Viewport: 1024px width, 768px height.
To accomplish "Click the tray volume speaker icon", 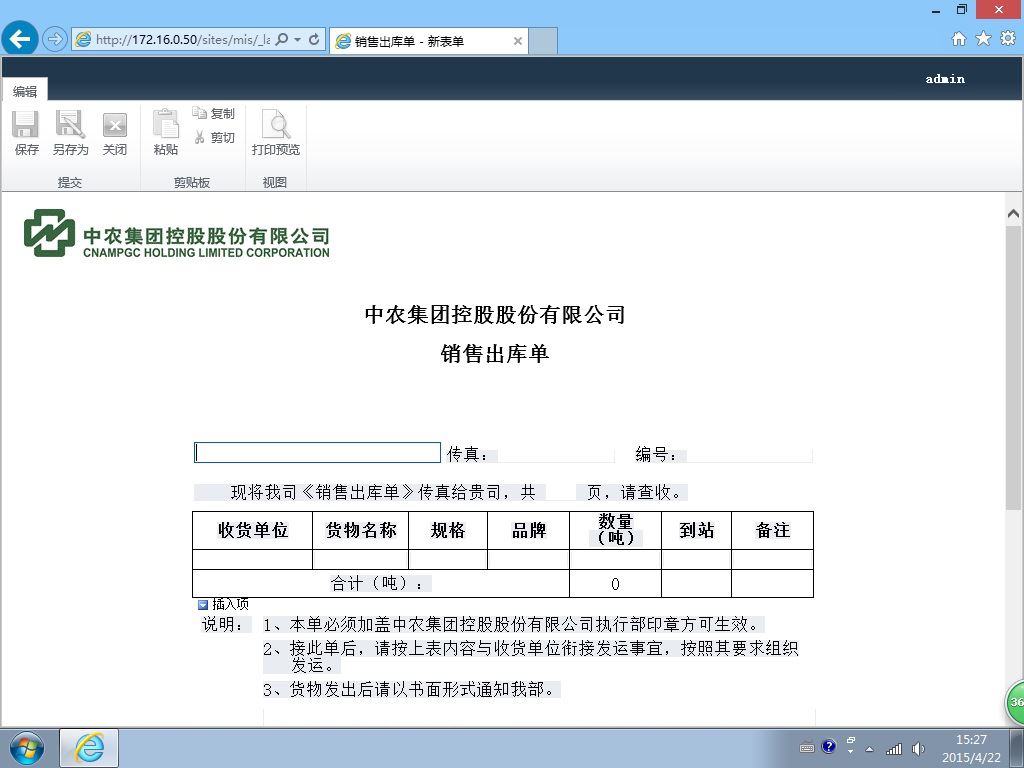I will [918, 749].
